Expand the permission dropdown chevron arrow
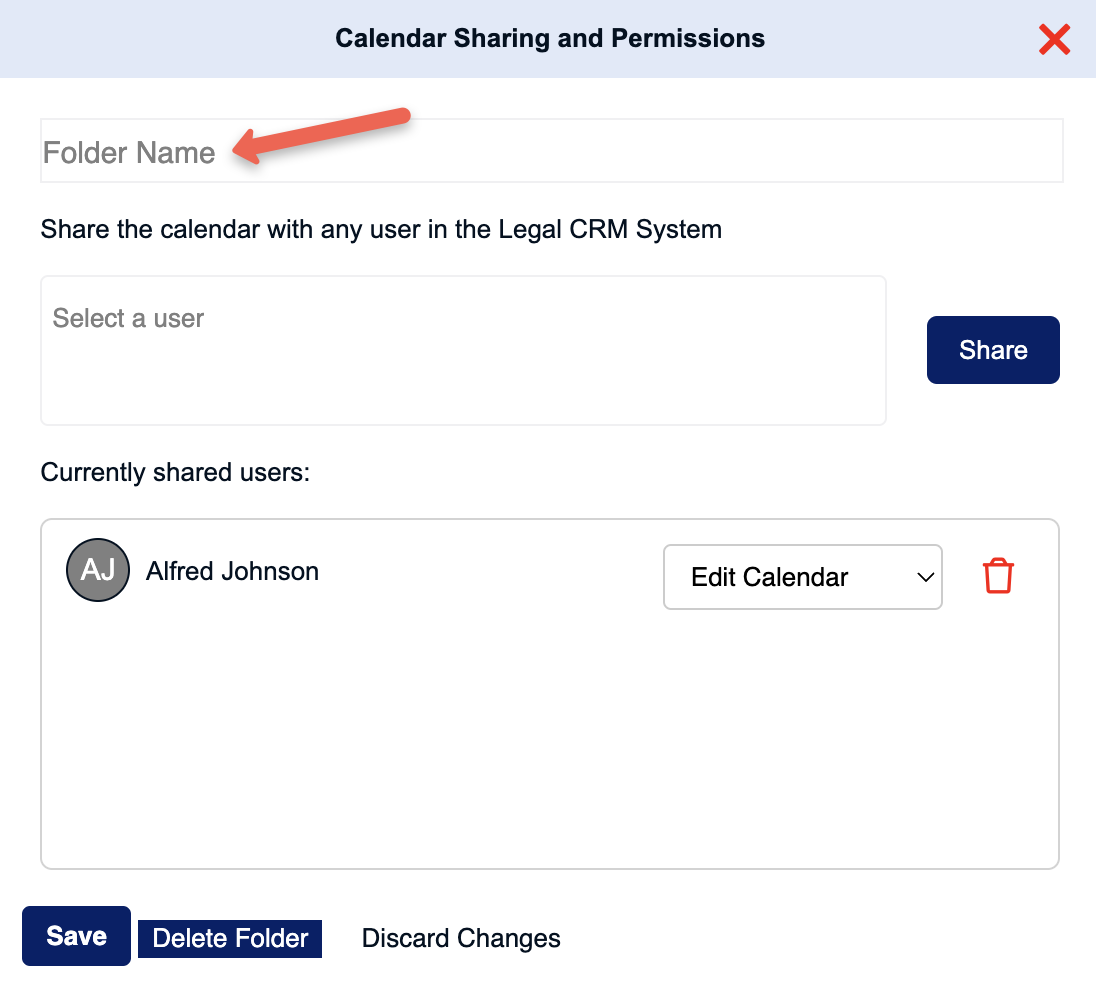This screenshot has width=1096, height=988. [925, 578]
